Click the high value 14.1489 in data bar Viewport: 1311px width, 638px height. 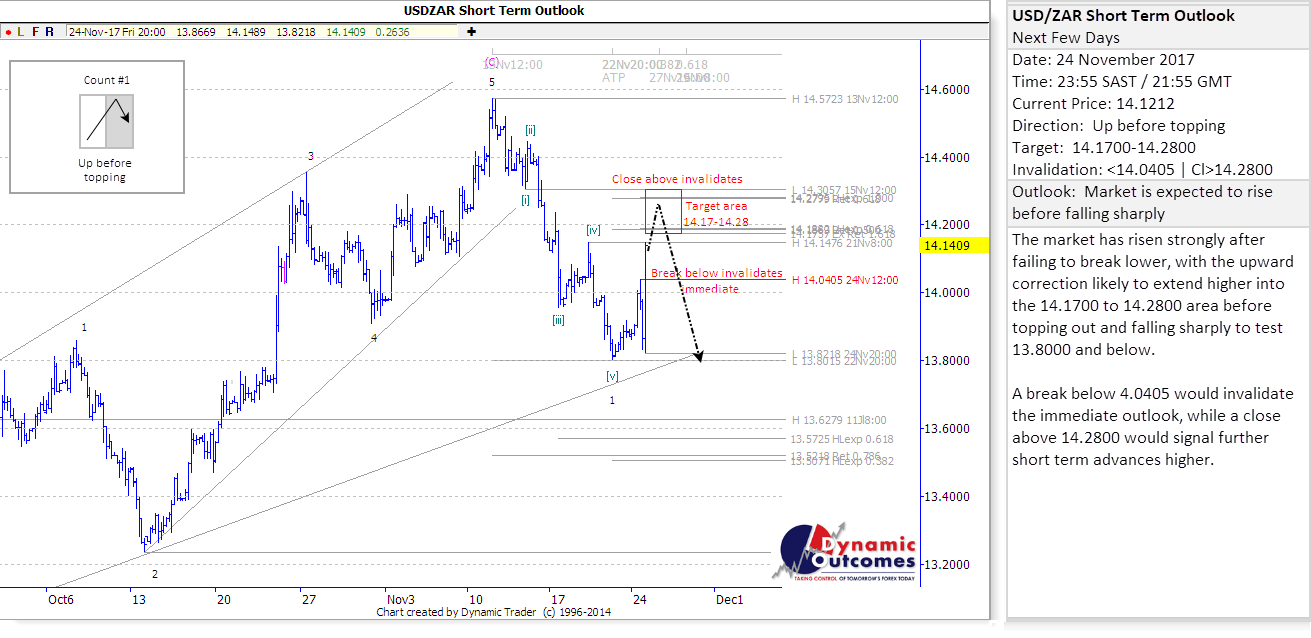click(x=245, y=32)
